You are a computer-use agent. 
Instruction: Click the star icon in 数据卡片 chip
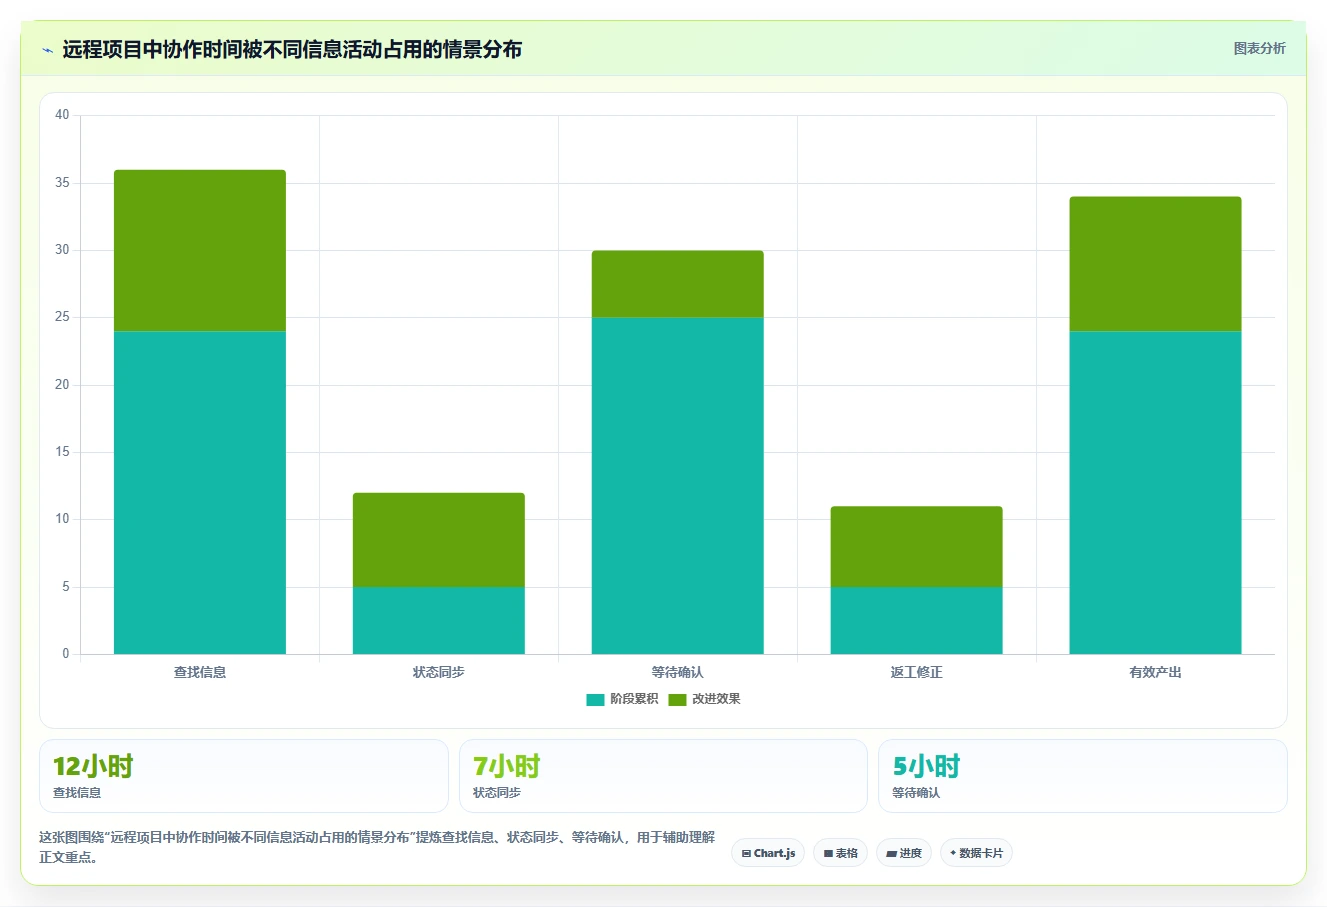(x=953, y=853)
